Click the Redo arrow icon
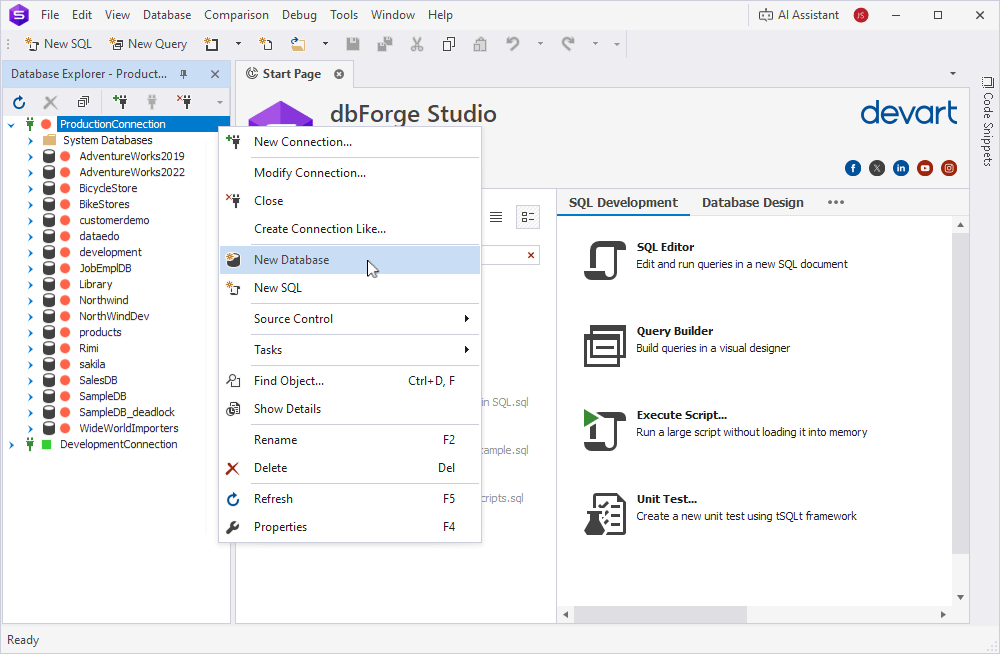The image size is (1000, 654). tap(568, 44)
